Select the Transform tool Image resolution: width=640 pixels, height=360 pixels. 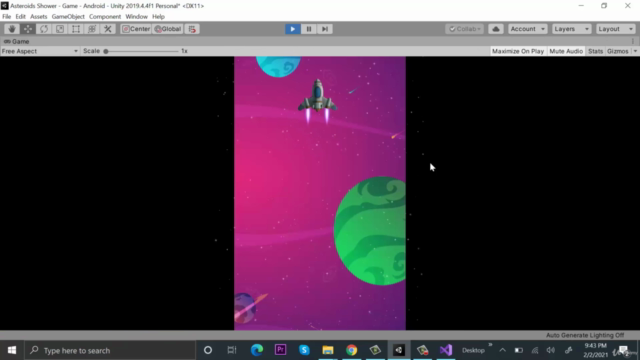coord(92,29)
